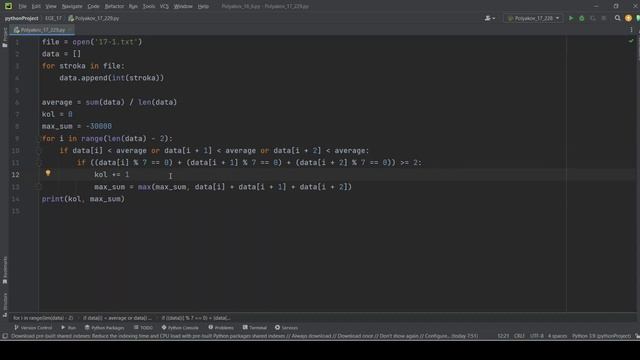Open the Refactor menu

(x=114, y=7)
